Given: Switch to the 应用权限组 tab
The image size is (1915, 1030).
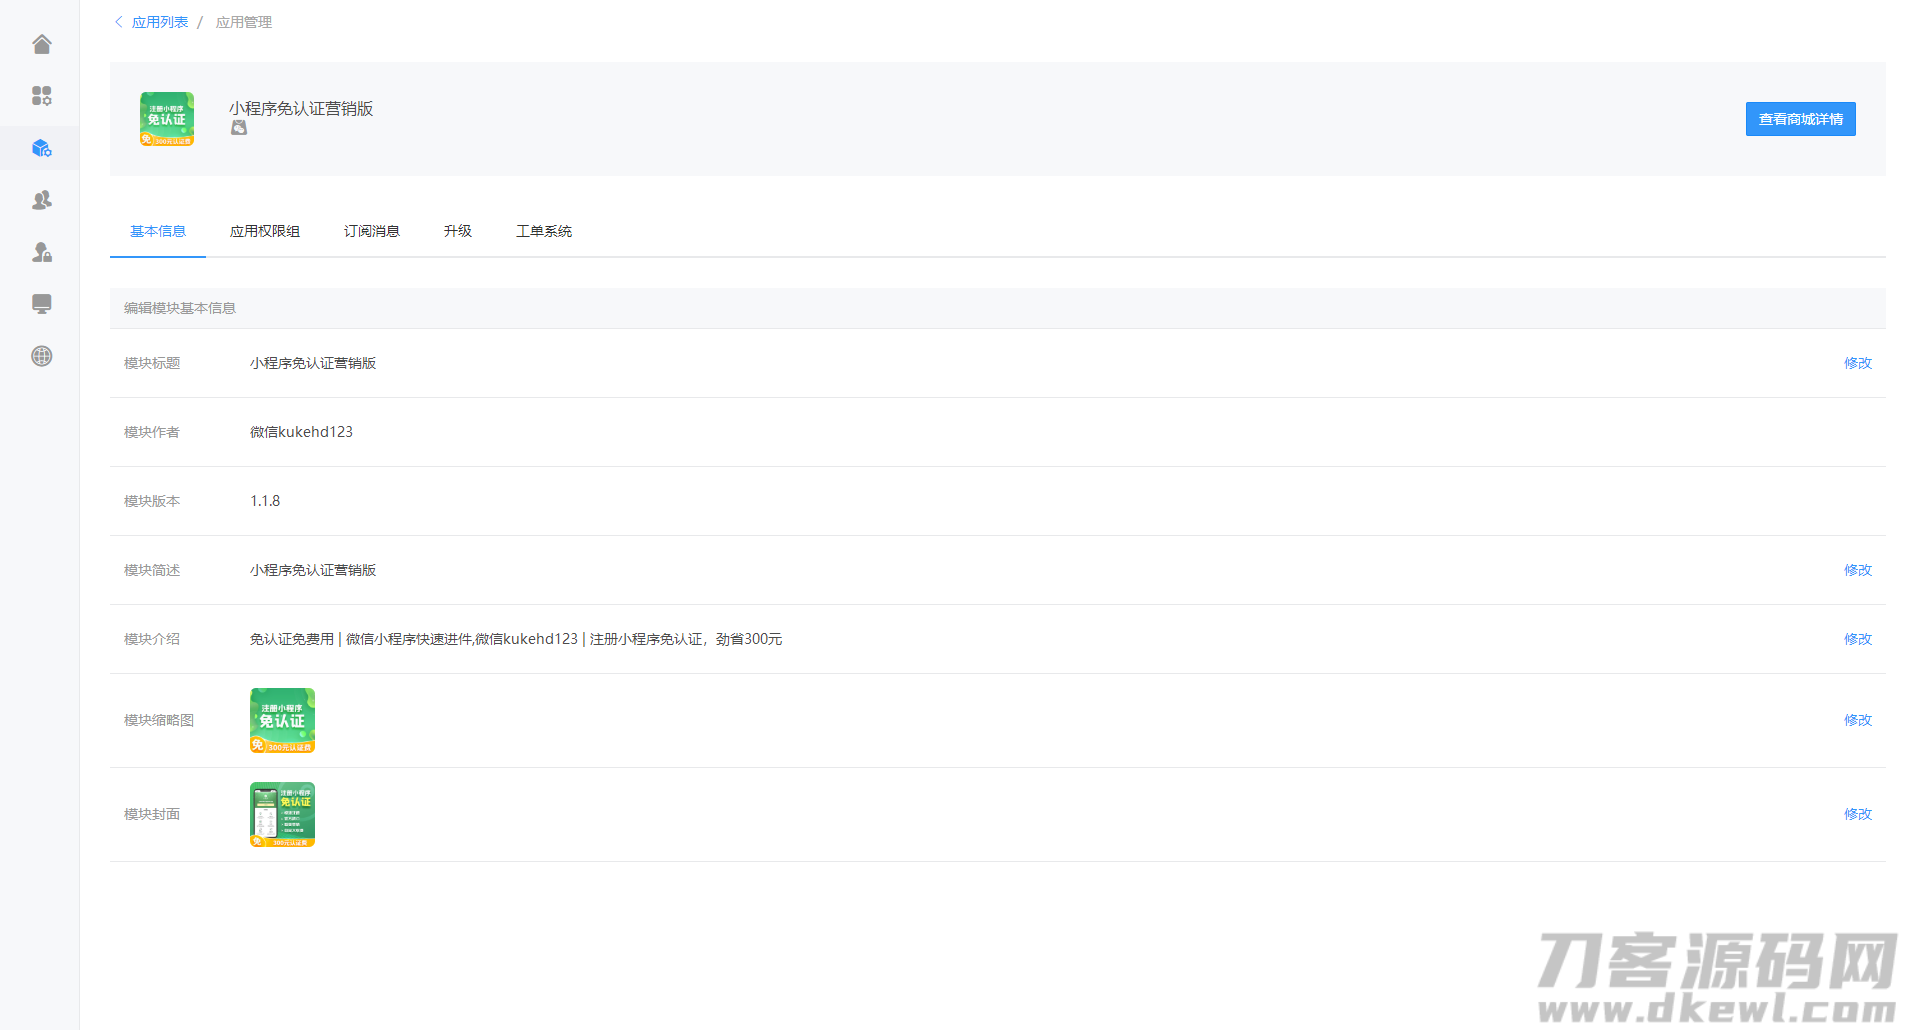Looking at the screenshot, I should [265, 231].
